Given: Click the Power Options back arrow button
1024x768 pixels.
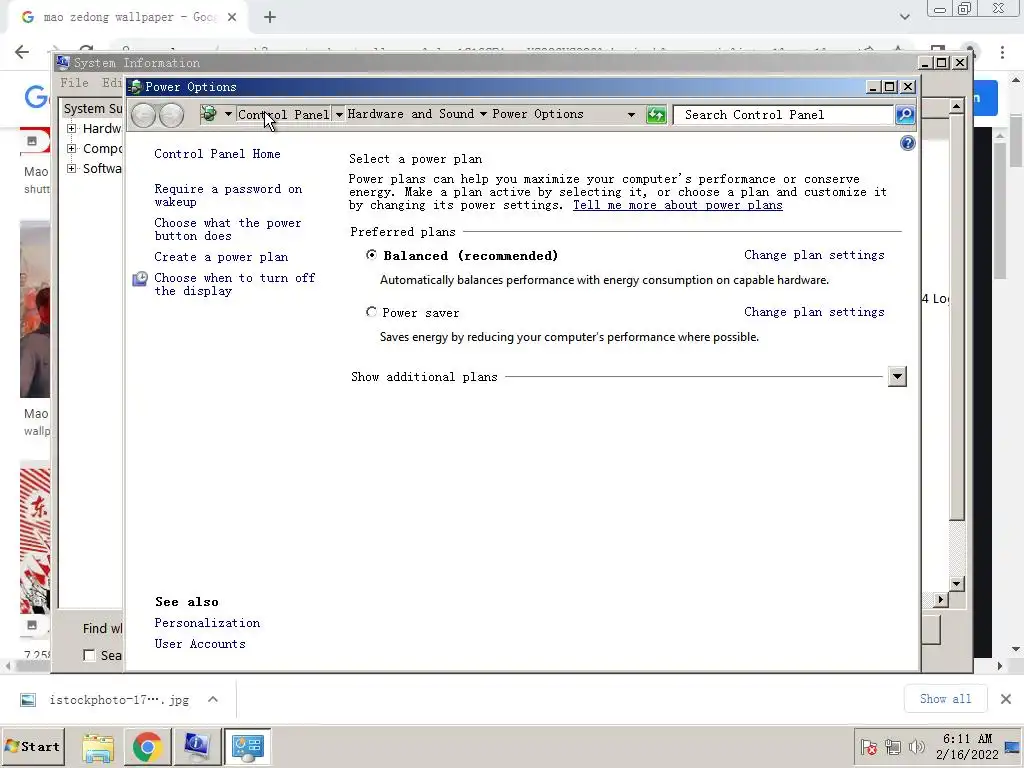Looking at the screenshot, I should click(143, 115).
